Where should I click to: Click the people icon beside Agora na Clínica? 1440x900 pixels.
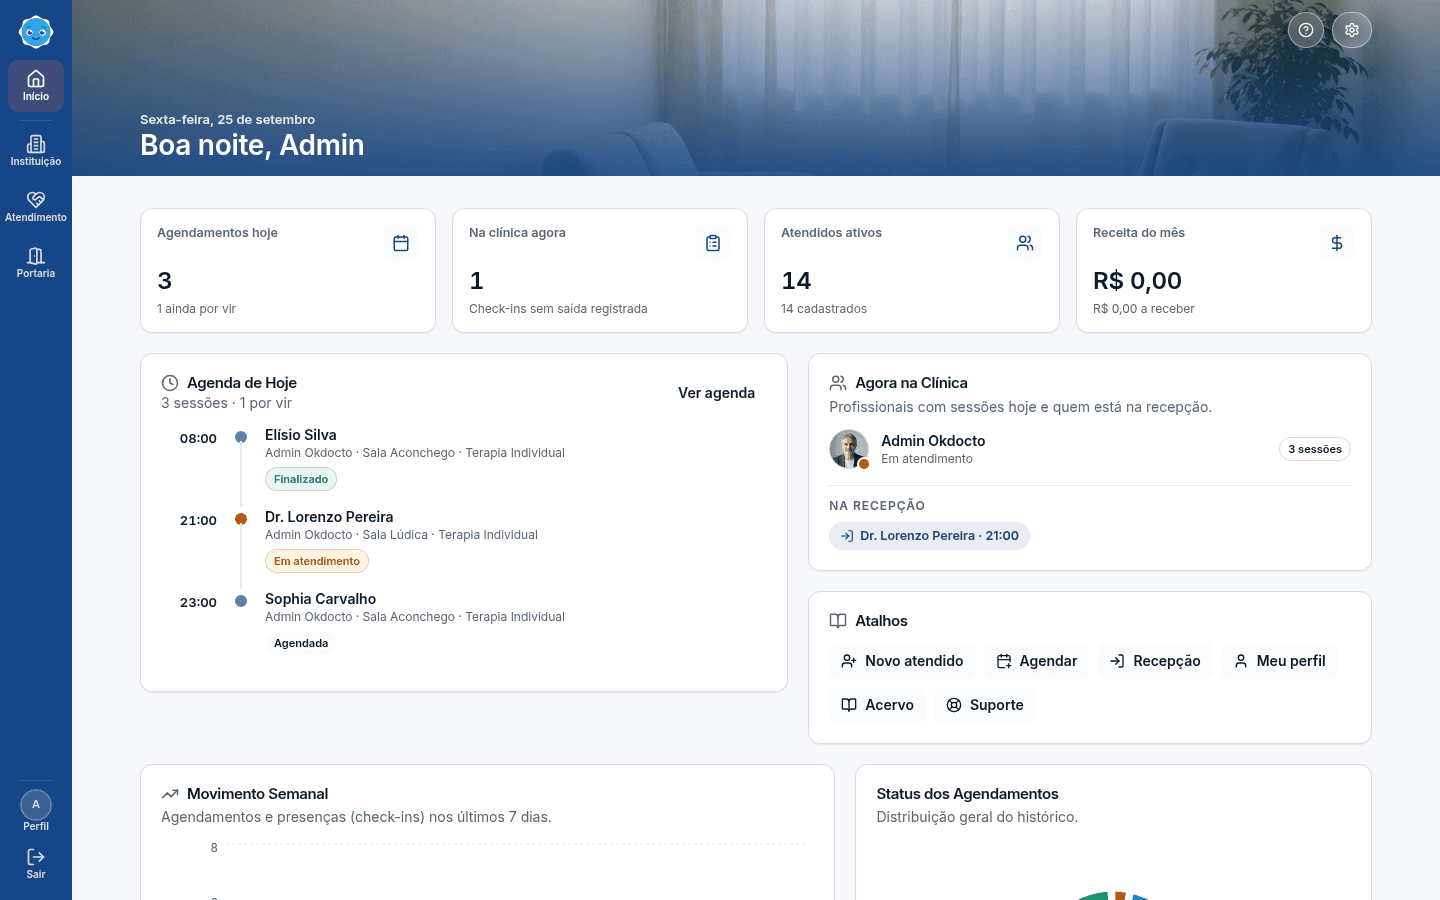838,383
